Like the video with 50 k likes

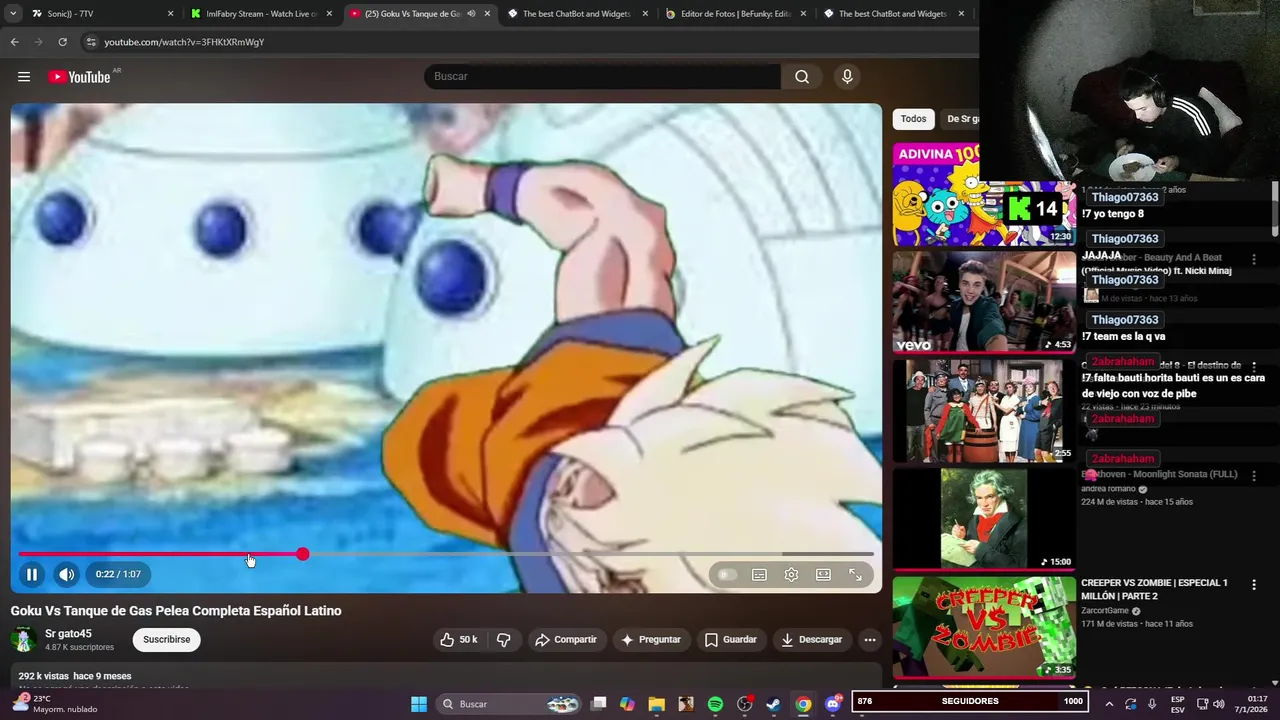click(459, 640)
